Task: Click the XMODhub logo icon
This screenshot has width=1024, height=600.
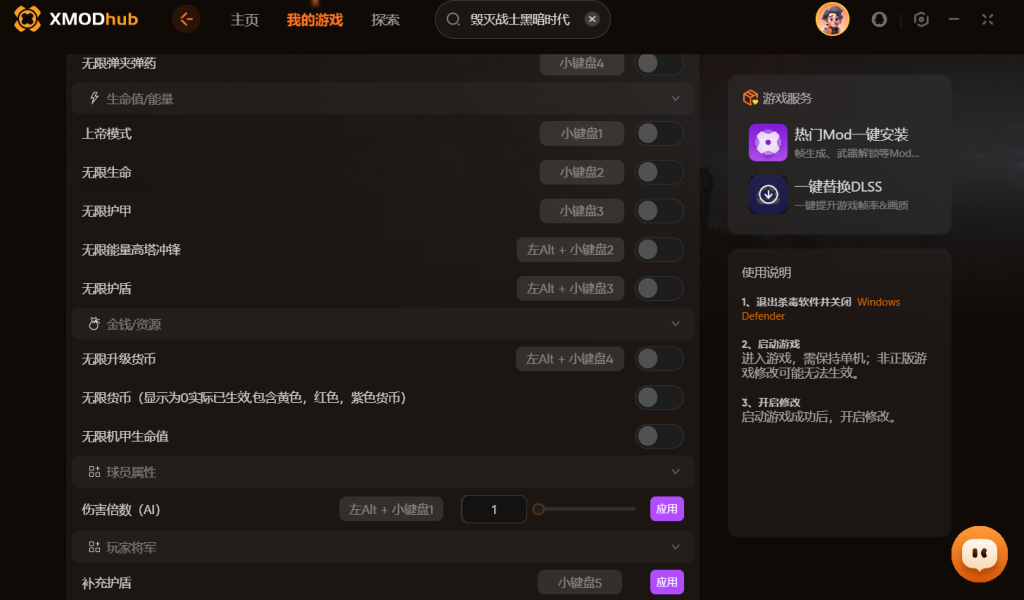Action: pyautogui.click(x=27, y=19)
